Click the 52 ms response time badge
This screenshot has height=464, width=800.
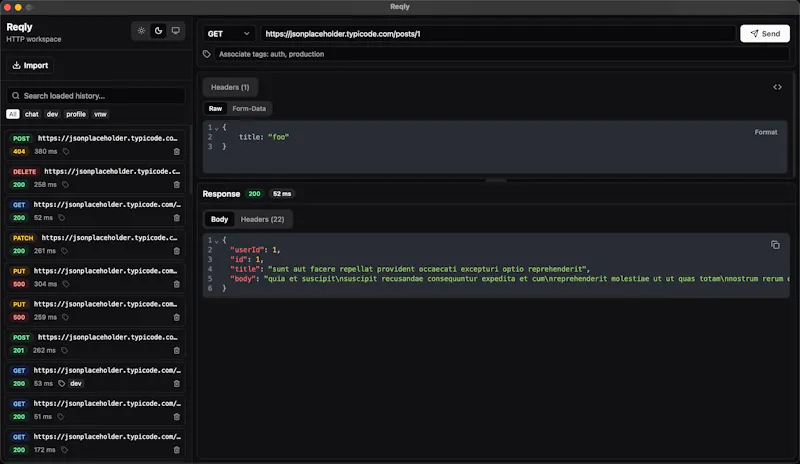282,194
